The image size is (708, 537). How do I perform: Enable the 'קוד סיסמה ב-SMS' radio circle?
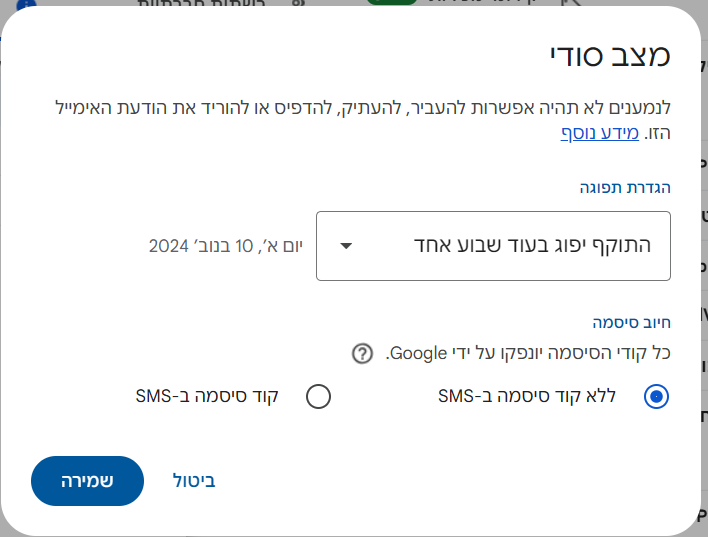pyautogui.click(x=318, y=397)
